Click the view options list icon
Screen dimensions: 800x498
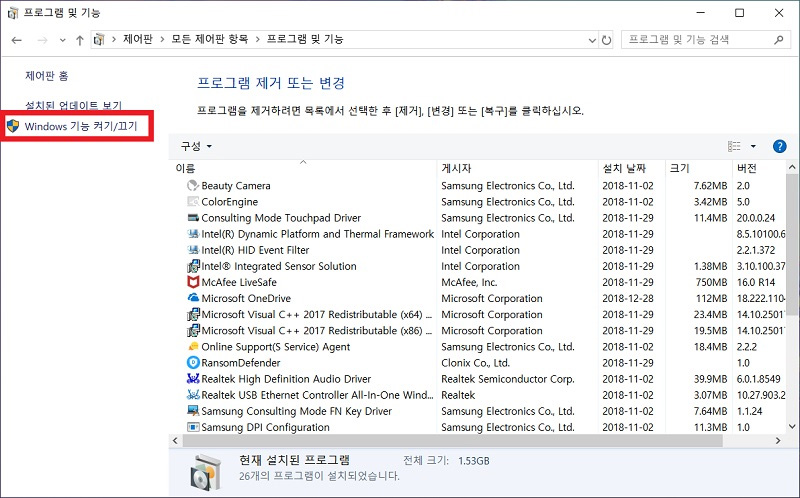point(734,146)
